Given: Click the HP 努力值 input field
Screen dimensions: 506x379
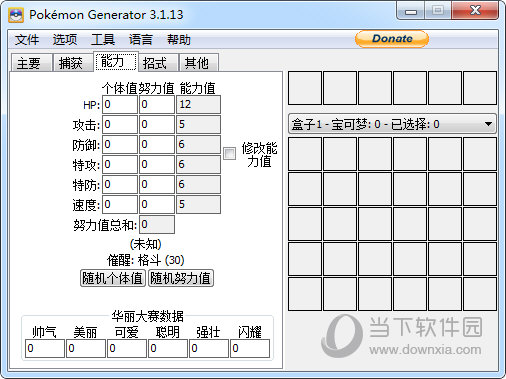Looking at the screenshot, I should tap(157, 105).
